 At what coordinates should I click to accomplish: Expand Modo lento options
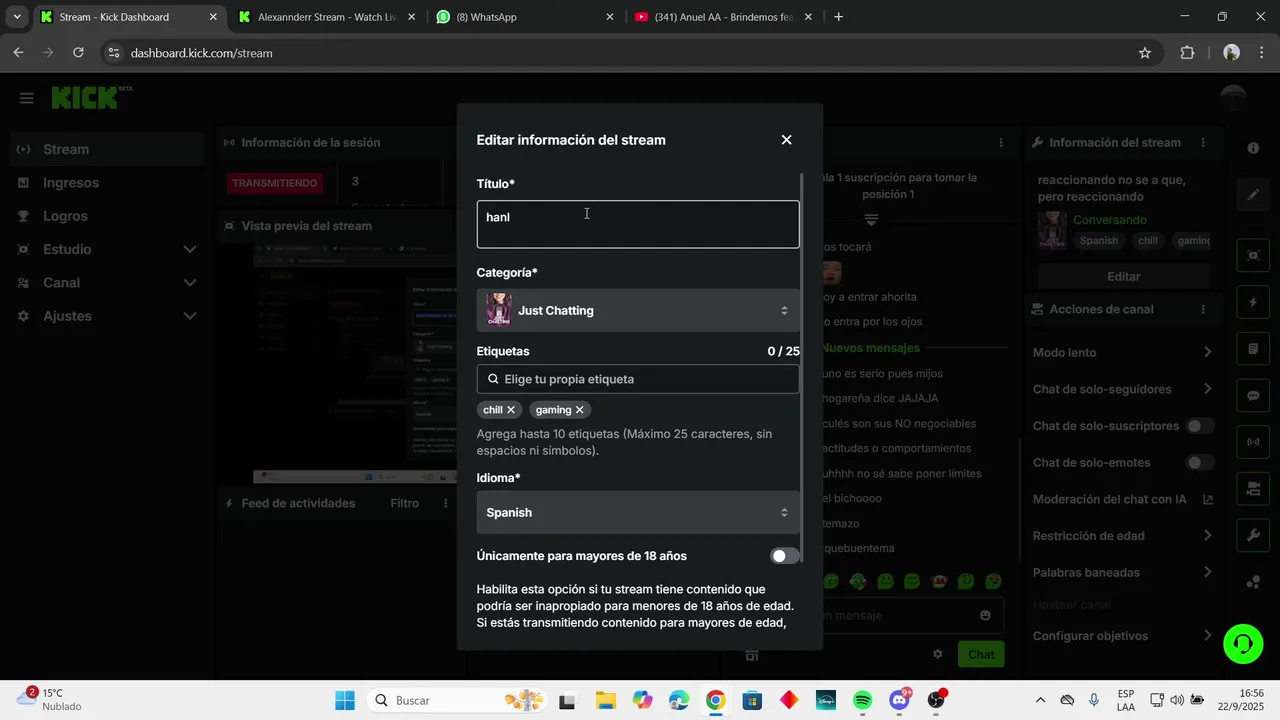1207,352
